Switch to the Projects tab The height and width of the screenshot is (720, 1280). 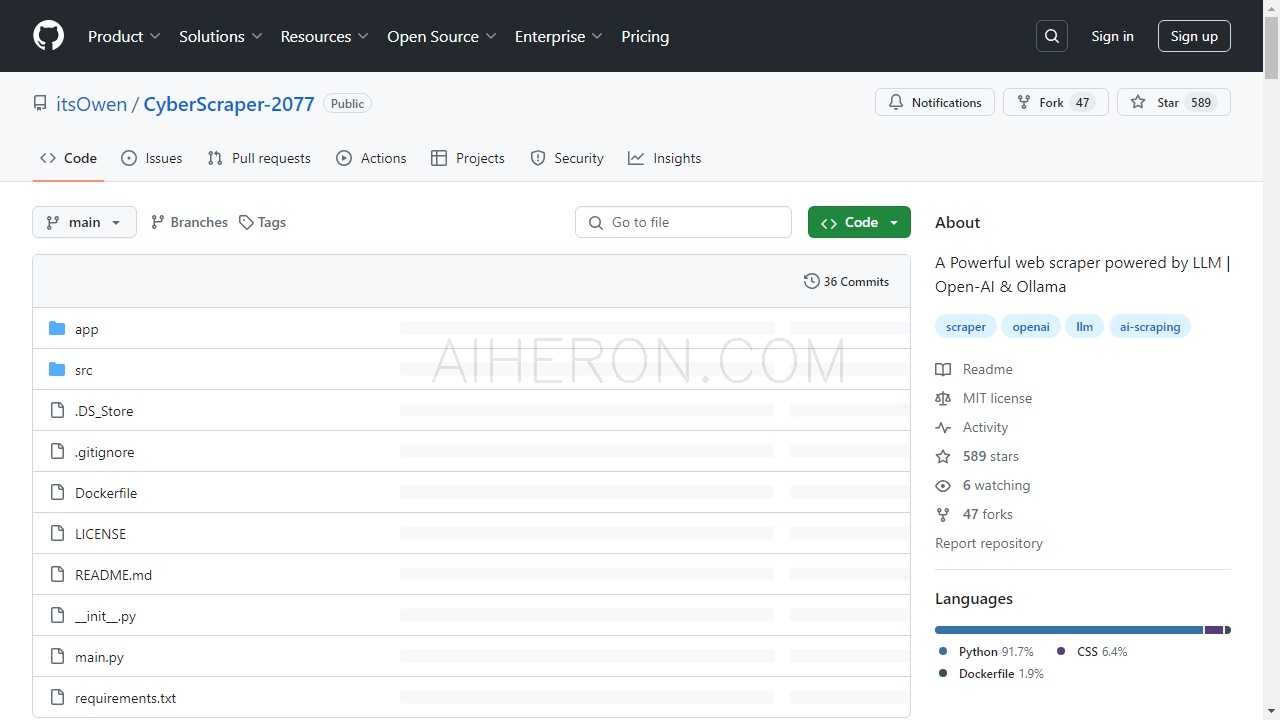(x=468, y=158)
